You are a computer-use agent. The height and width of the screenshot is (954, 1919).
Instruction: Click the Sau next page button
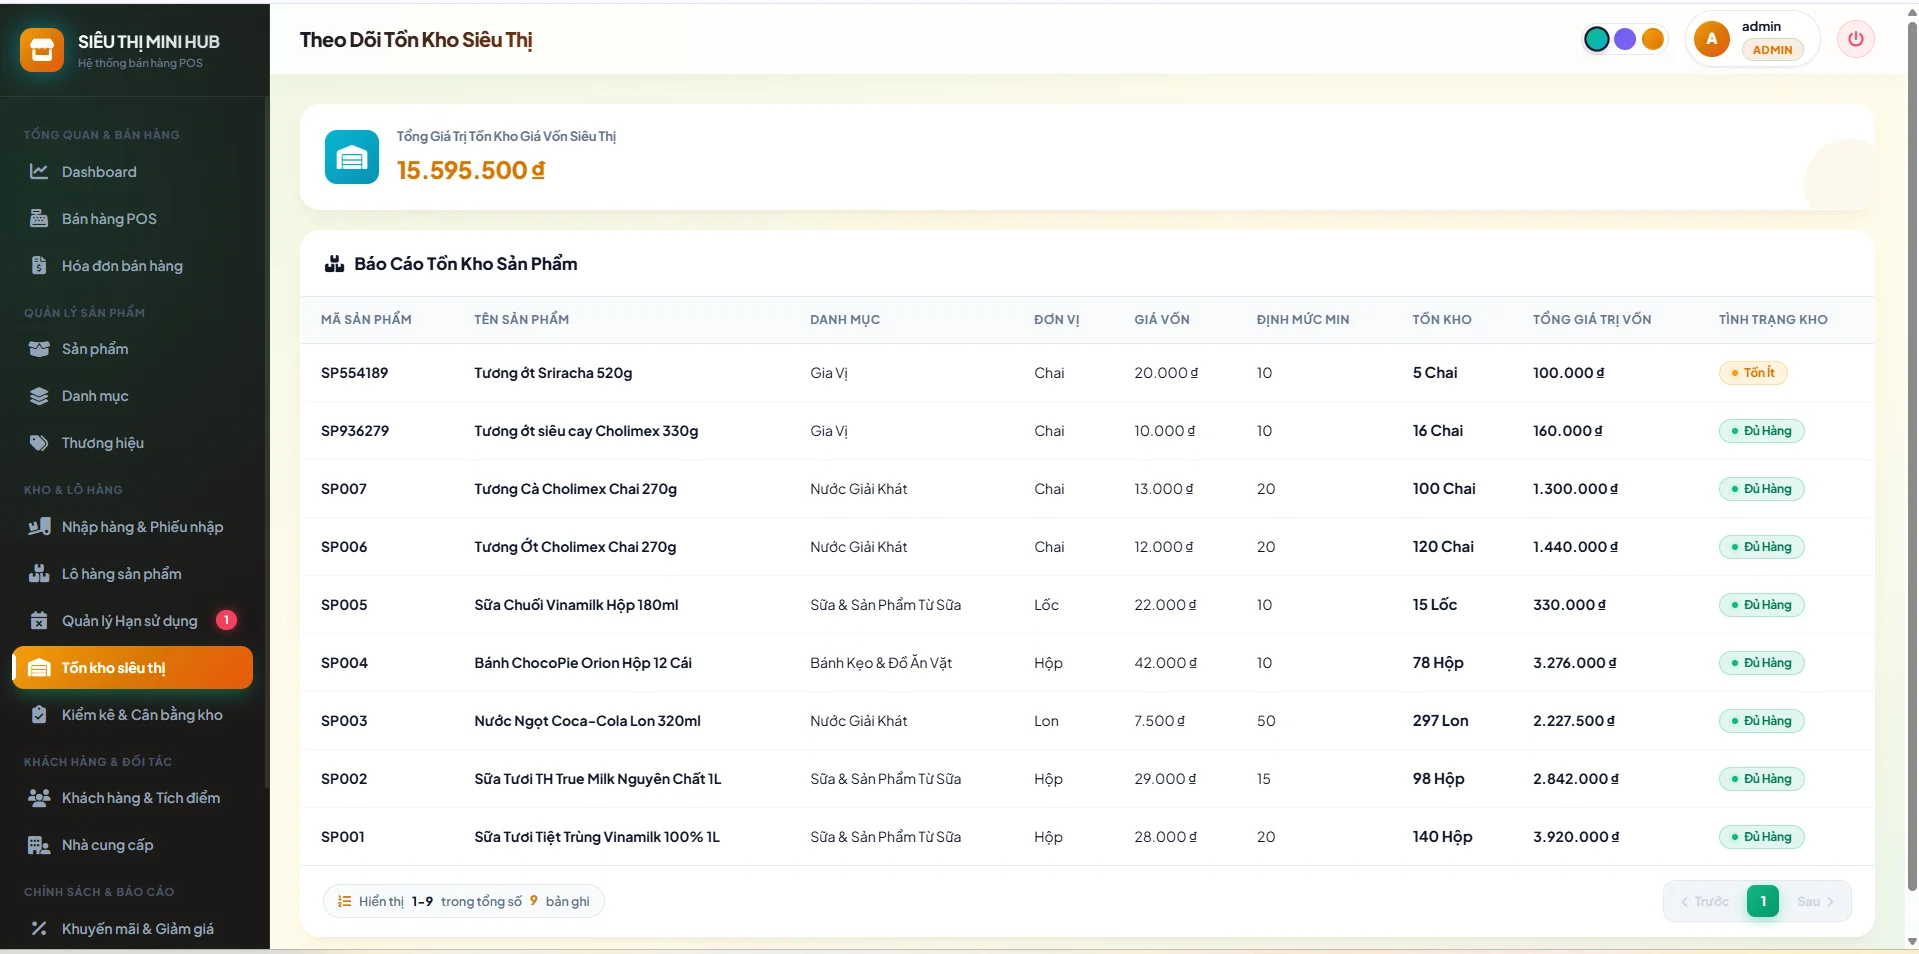point(1815,902)
